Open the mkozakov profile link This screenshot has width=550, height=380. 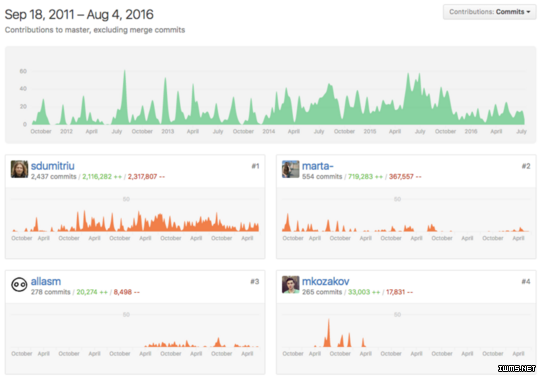click(x=326, y=281)
